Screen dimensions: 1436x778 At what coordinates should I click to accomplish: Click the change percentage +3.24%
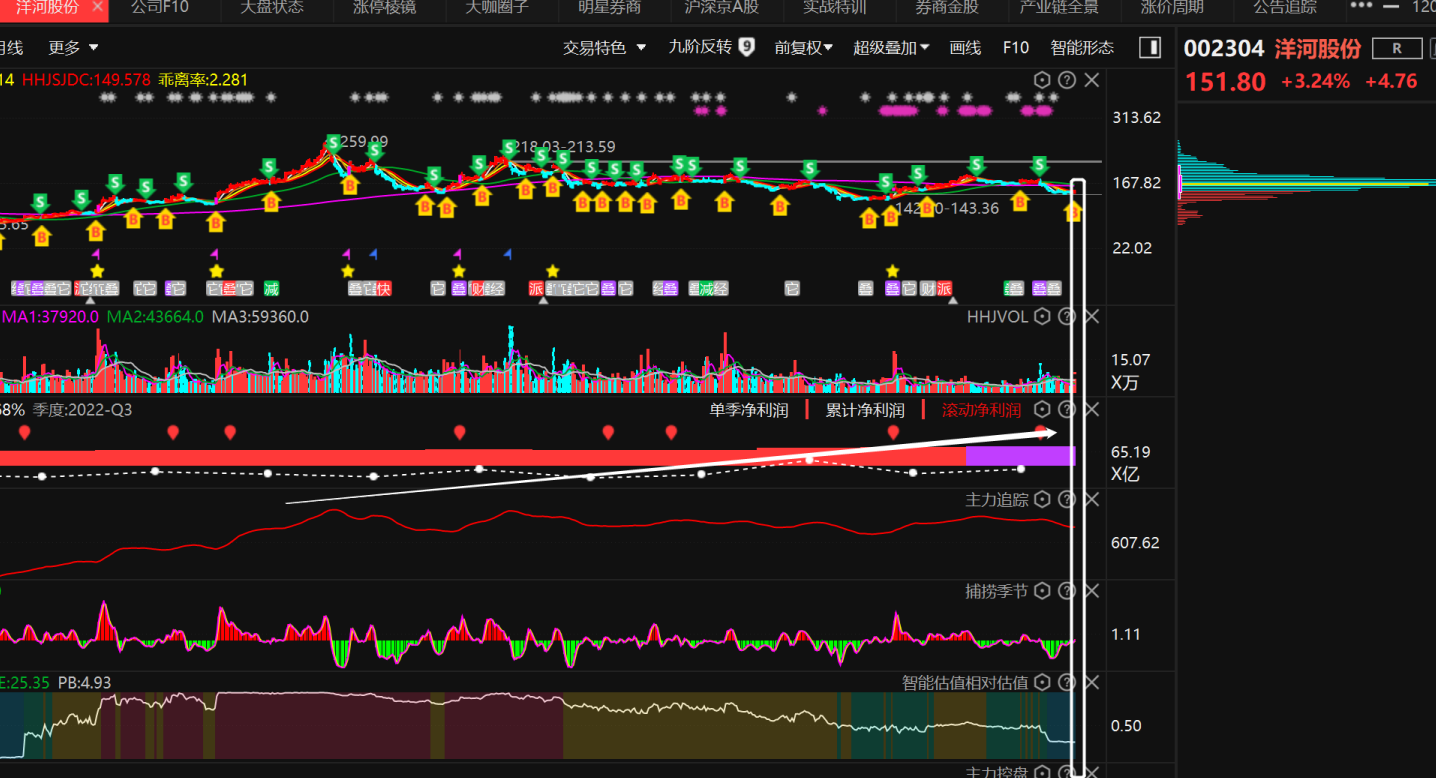coord(1315,82)
